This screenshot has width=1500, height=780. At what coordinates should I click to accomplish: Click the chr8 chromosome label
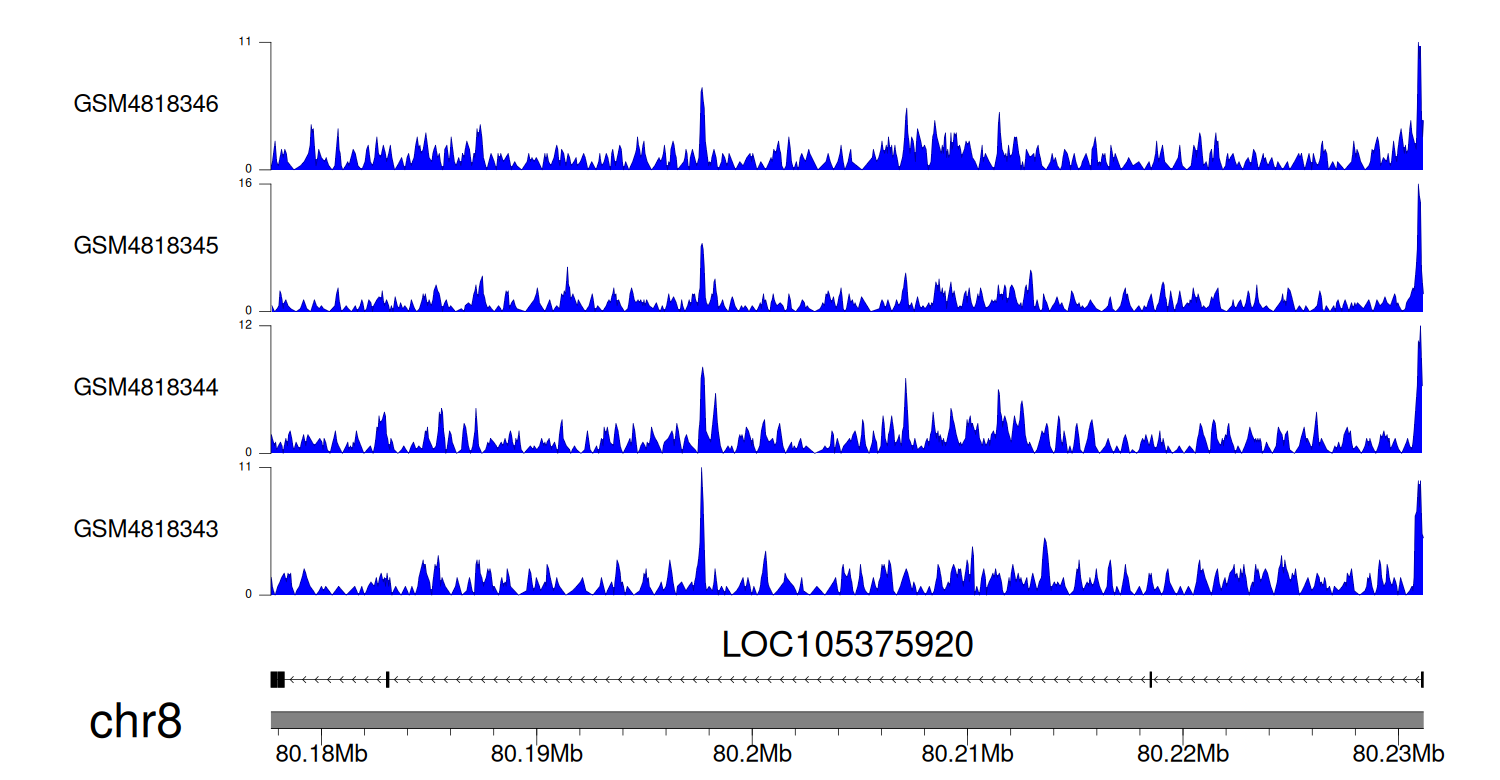(x=136, y=721)
